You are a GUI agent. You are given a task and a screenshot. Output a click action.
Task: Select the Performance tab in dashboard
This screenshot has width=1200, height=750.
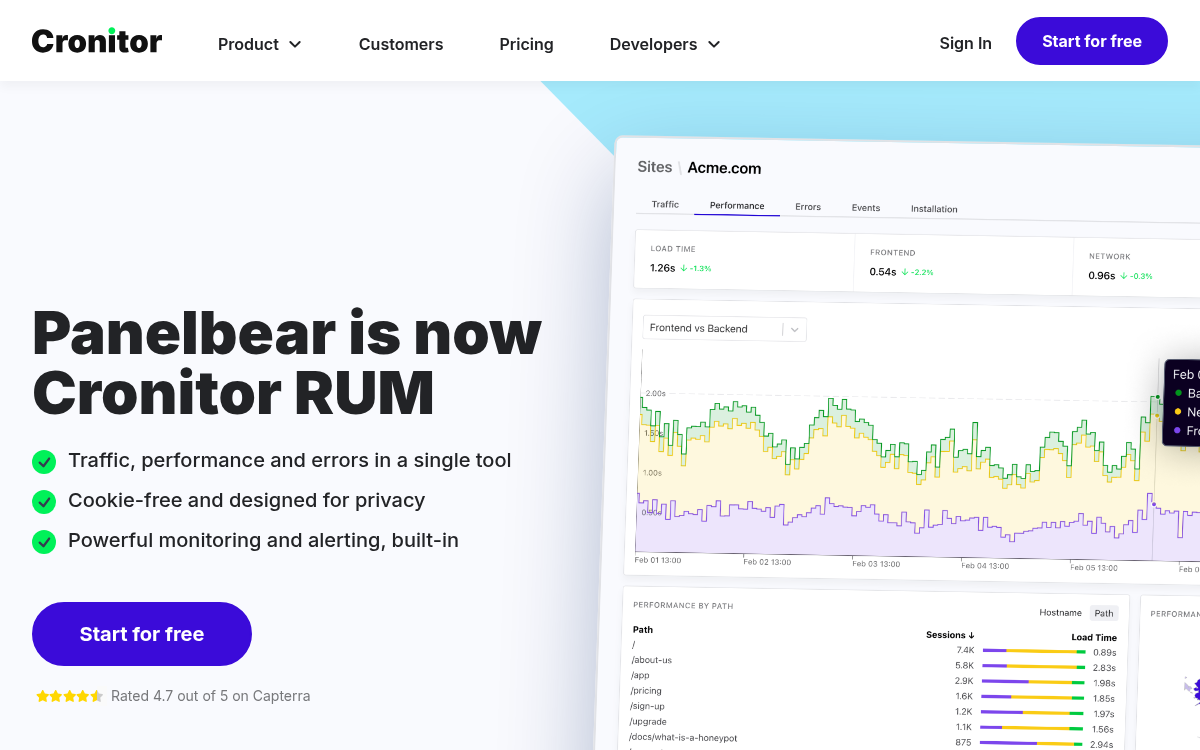(x=737, y=206)
